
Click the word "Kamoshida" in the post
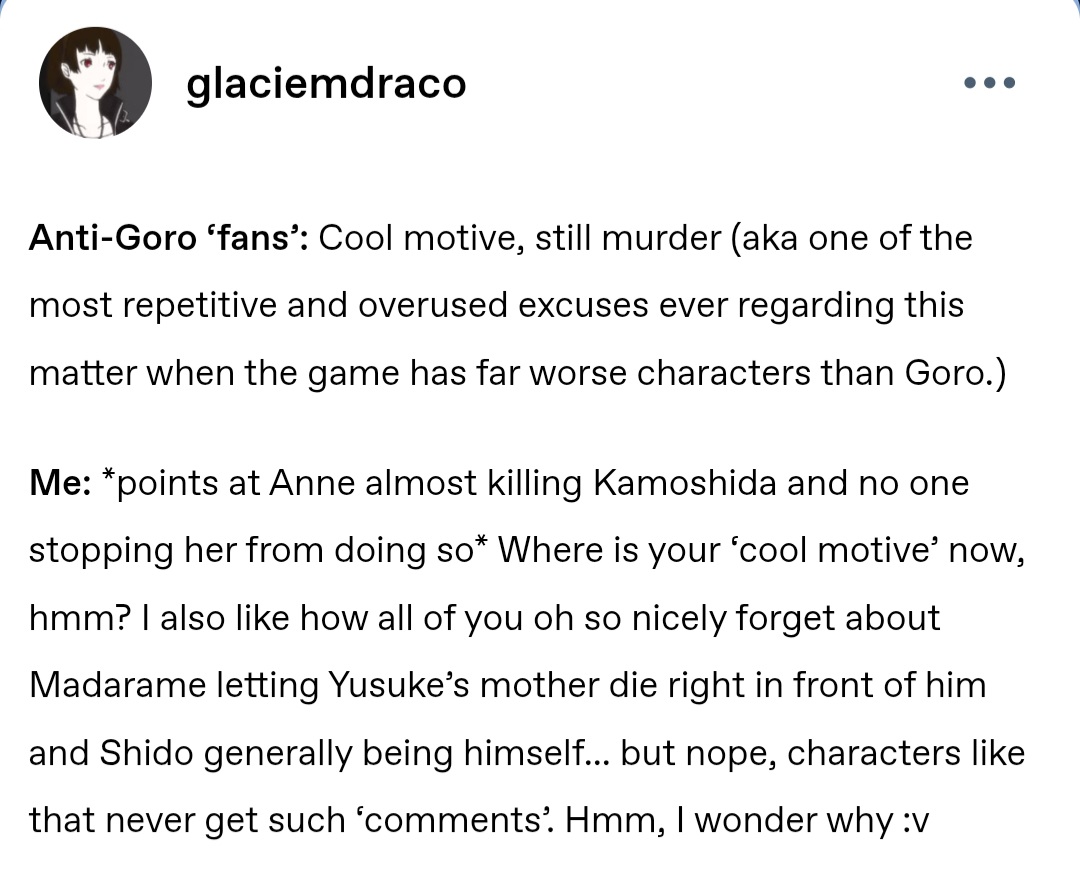684,482
